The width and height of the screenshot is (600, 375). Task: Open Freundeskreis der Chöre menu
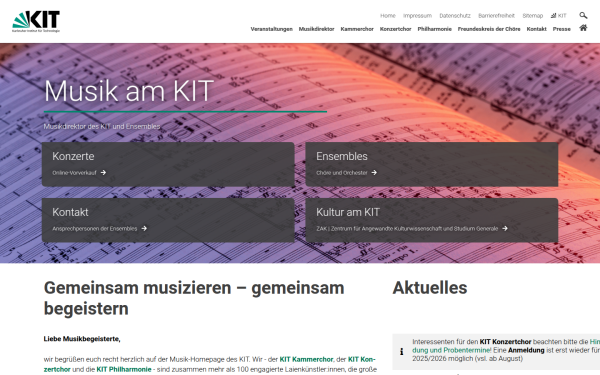point(489,29)
